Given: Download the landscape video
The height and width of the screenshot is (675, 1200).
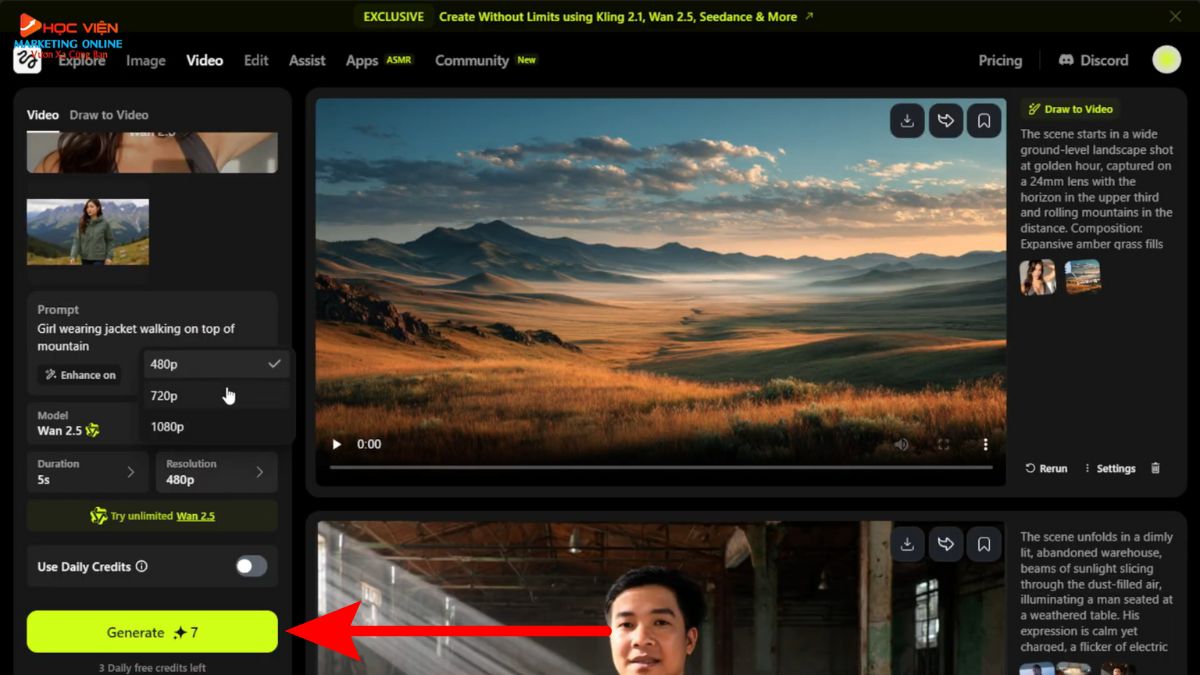Looking at the screenshot, I should pos(907,121).
